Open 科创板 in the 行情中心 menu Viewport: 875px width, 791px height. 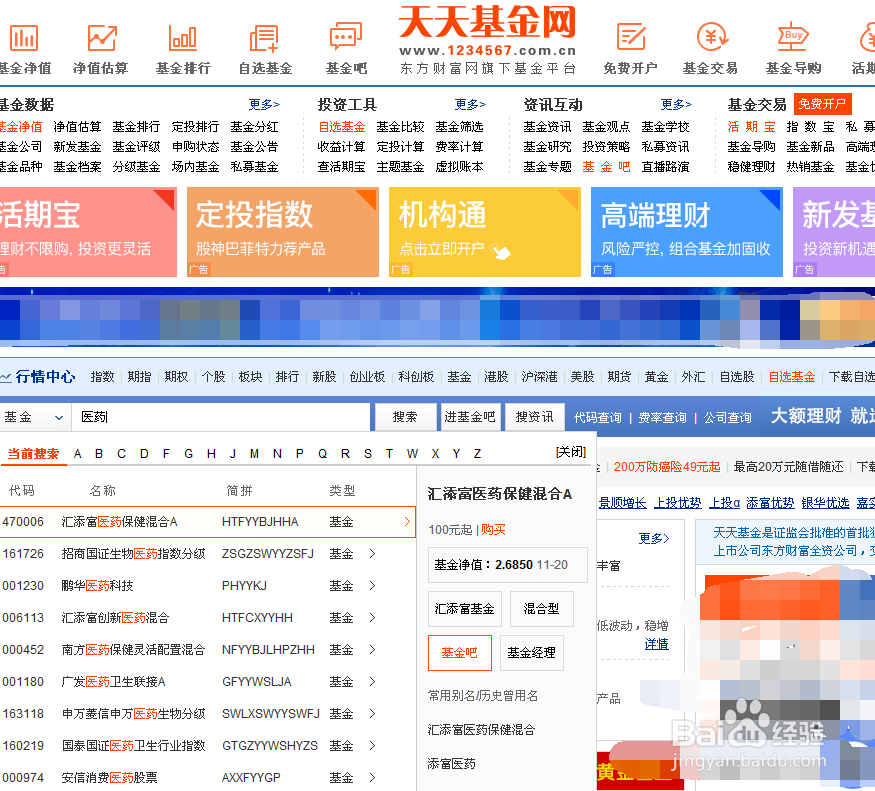[416, 377]
